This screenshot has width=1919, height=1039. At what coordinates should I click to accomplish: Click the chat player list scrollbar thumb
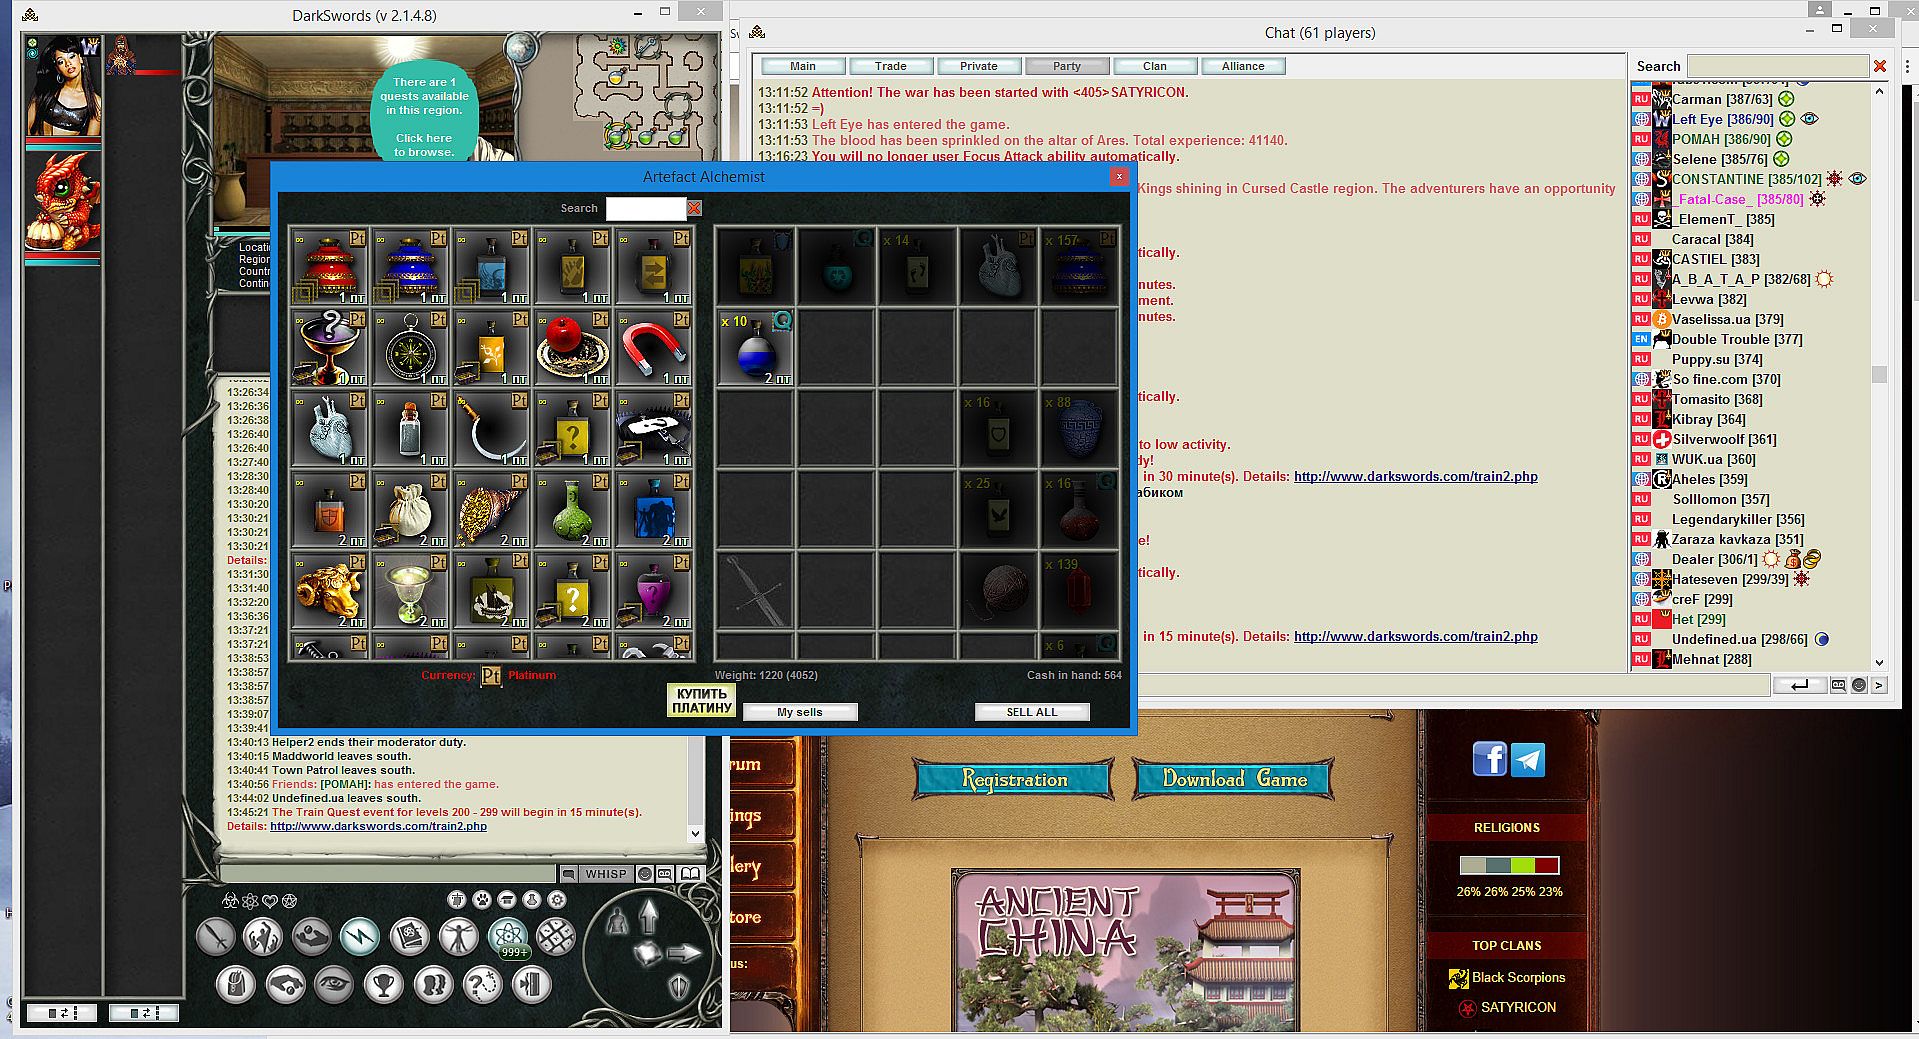pyautogui.click(x=1879, y=374)
